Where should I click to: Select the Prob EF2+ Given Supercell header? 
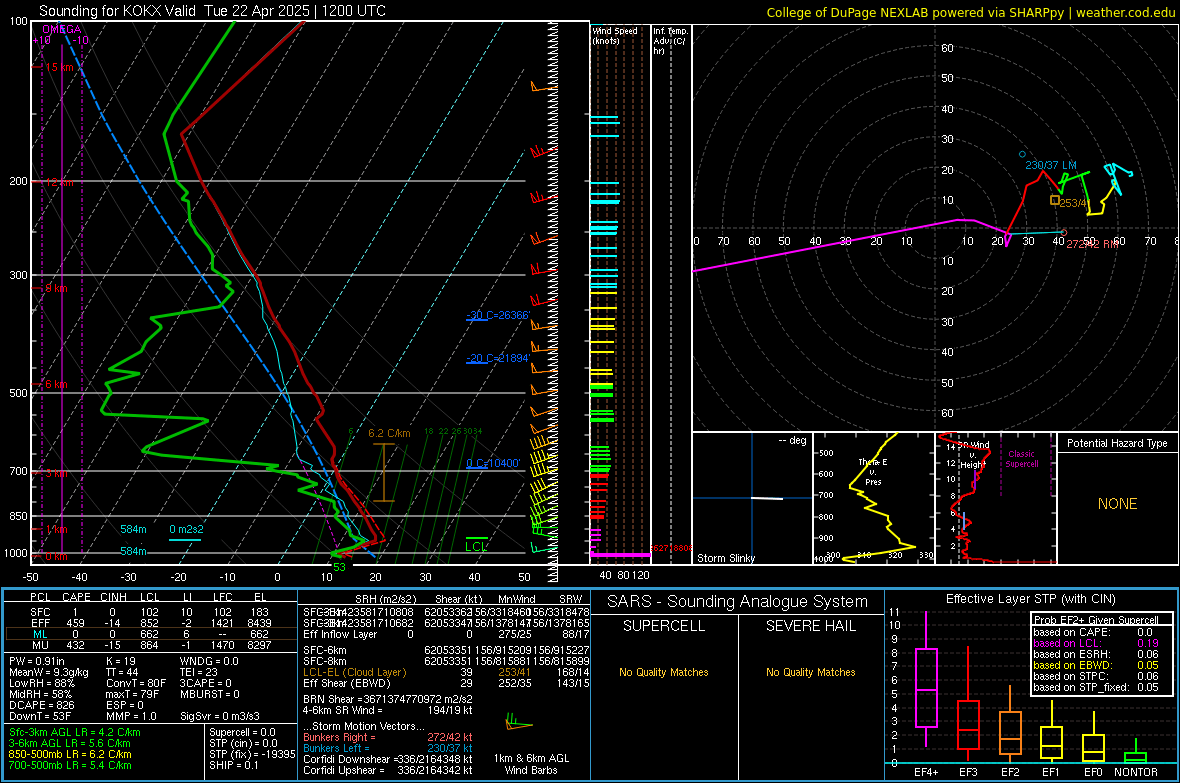point(1096,620)
